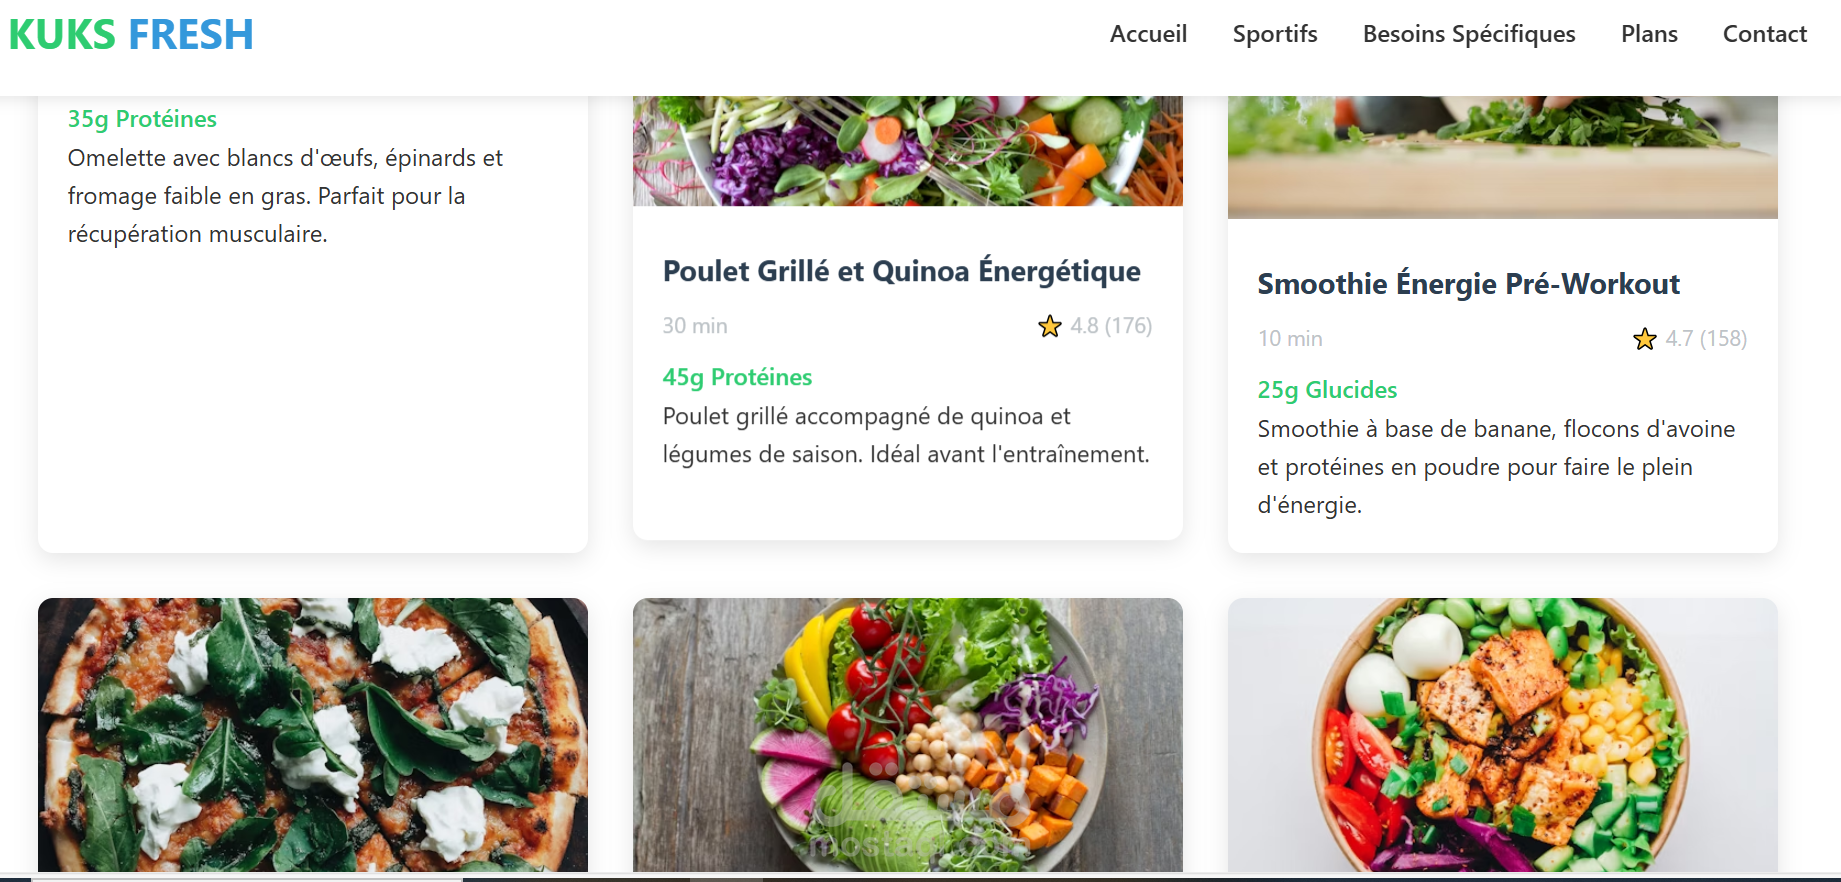Click the 4.8 (176) rating text

pos(1110,326)
